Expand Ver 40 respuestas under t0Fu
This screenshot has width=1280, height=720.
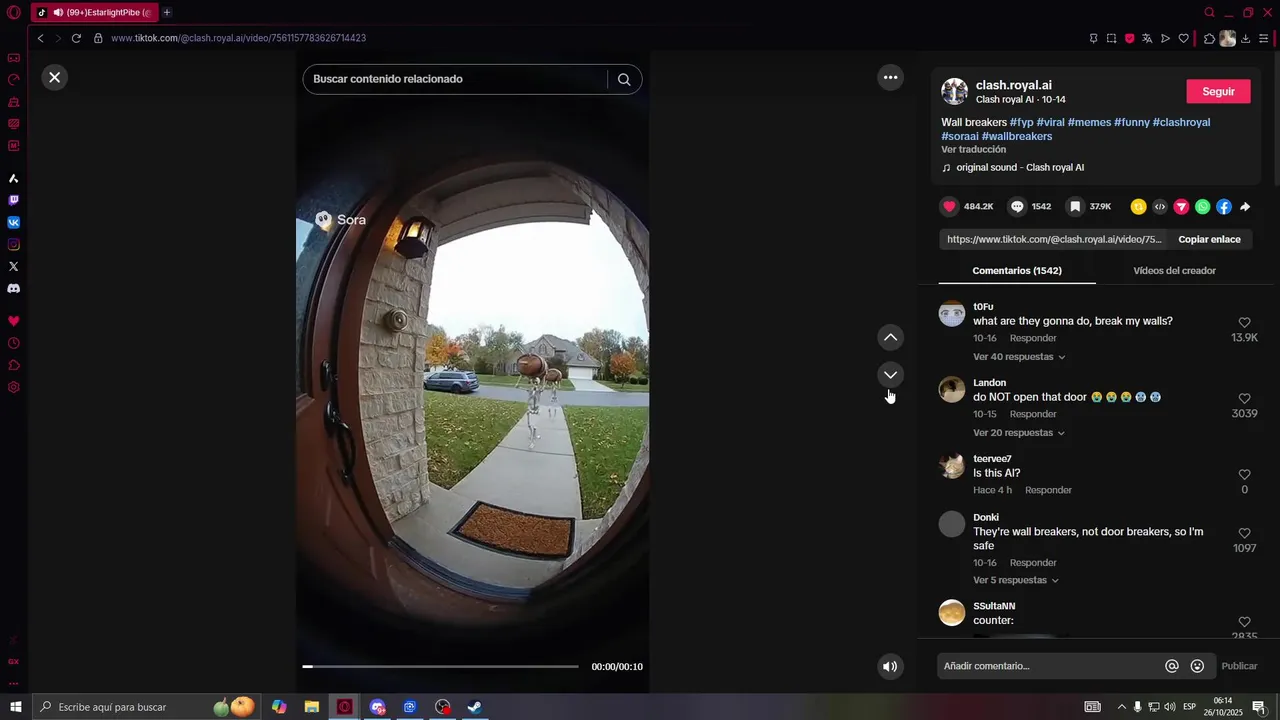coord(1019,357)
